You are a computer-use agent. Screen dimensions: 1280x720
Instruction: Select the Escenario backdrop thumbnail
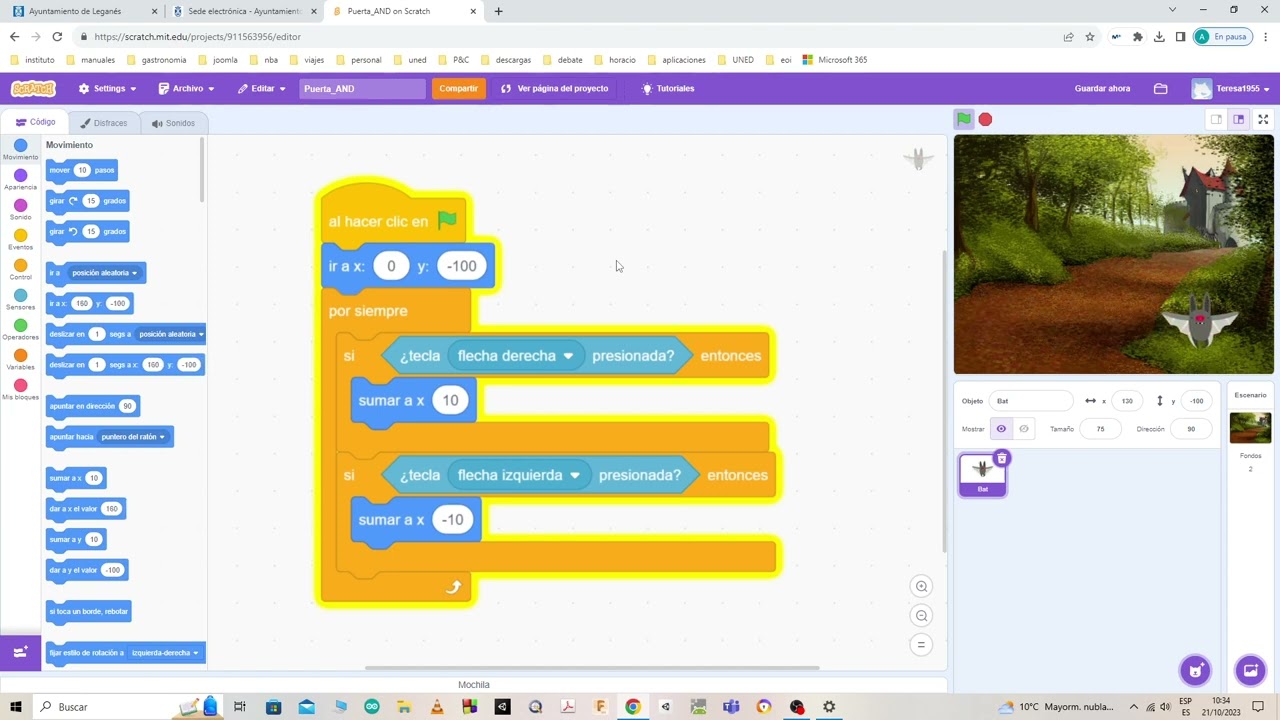1250,427
